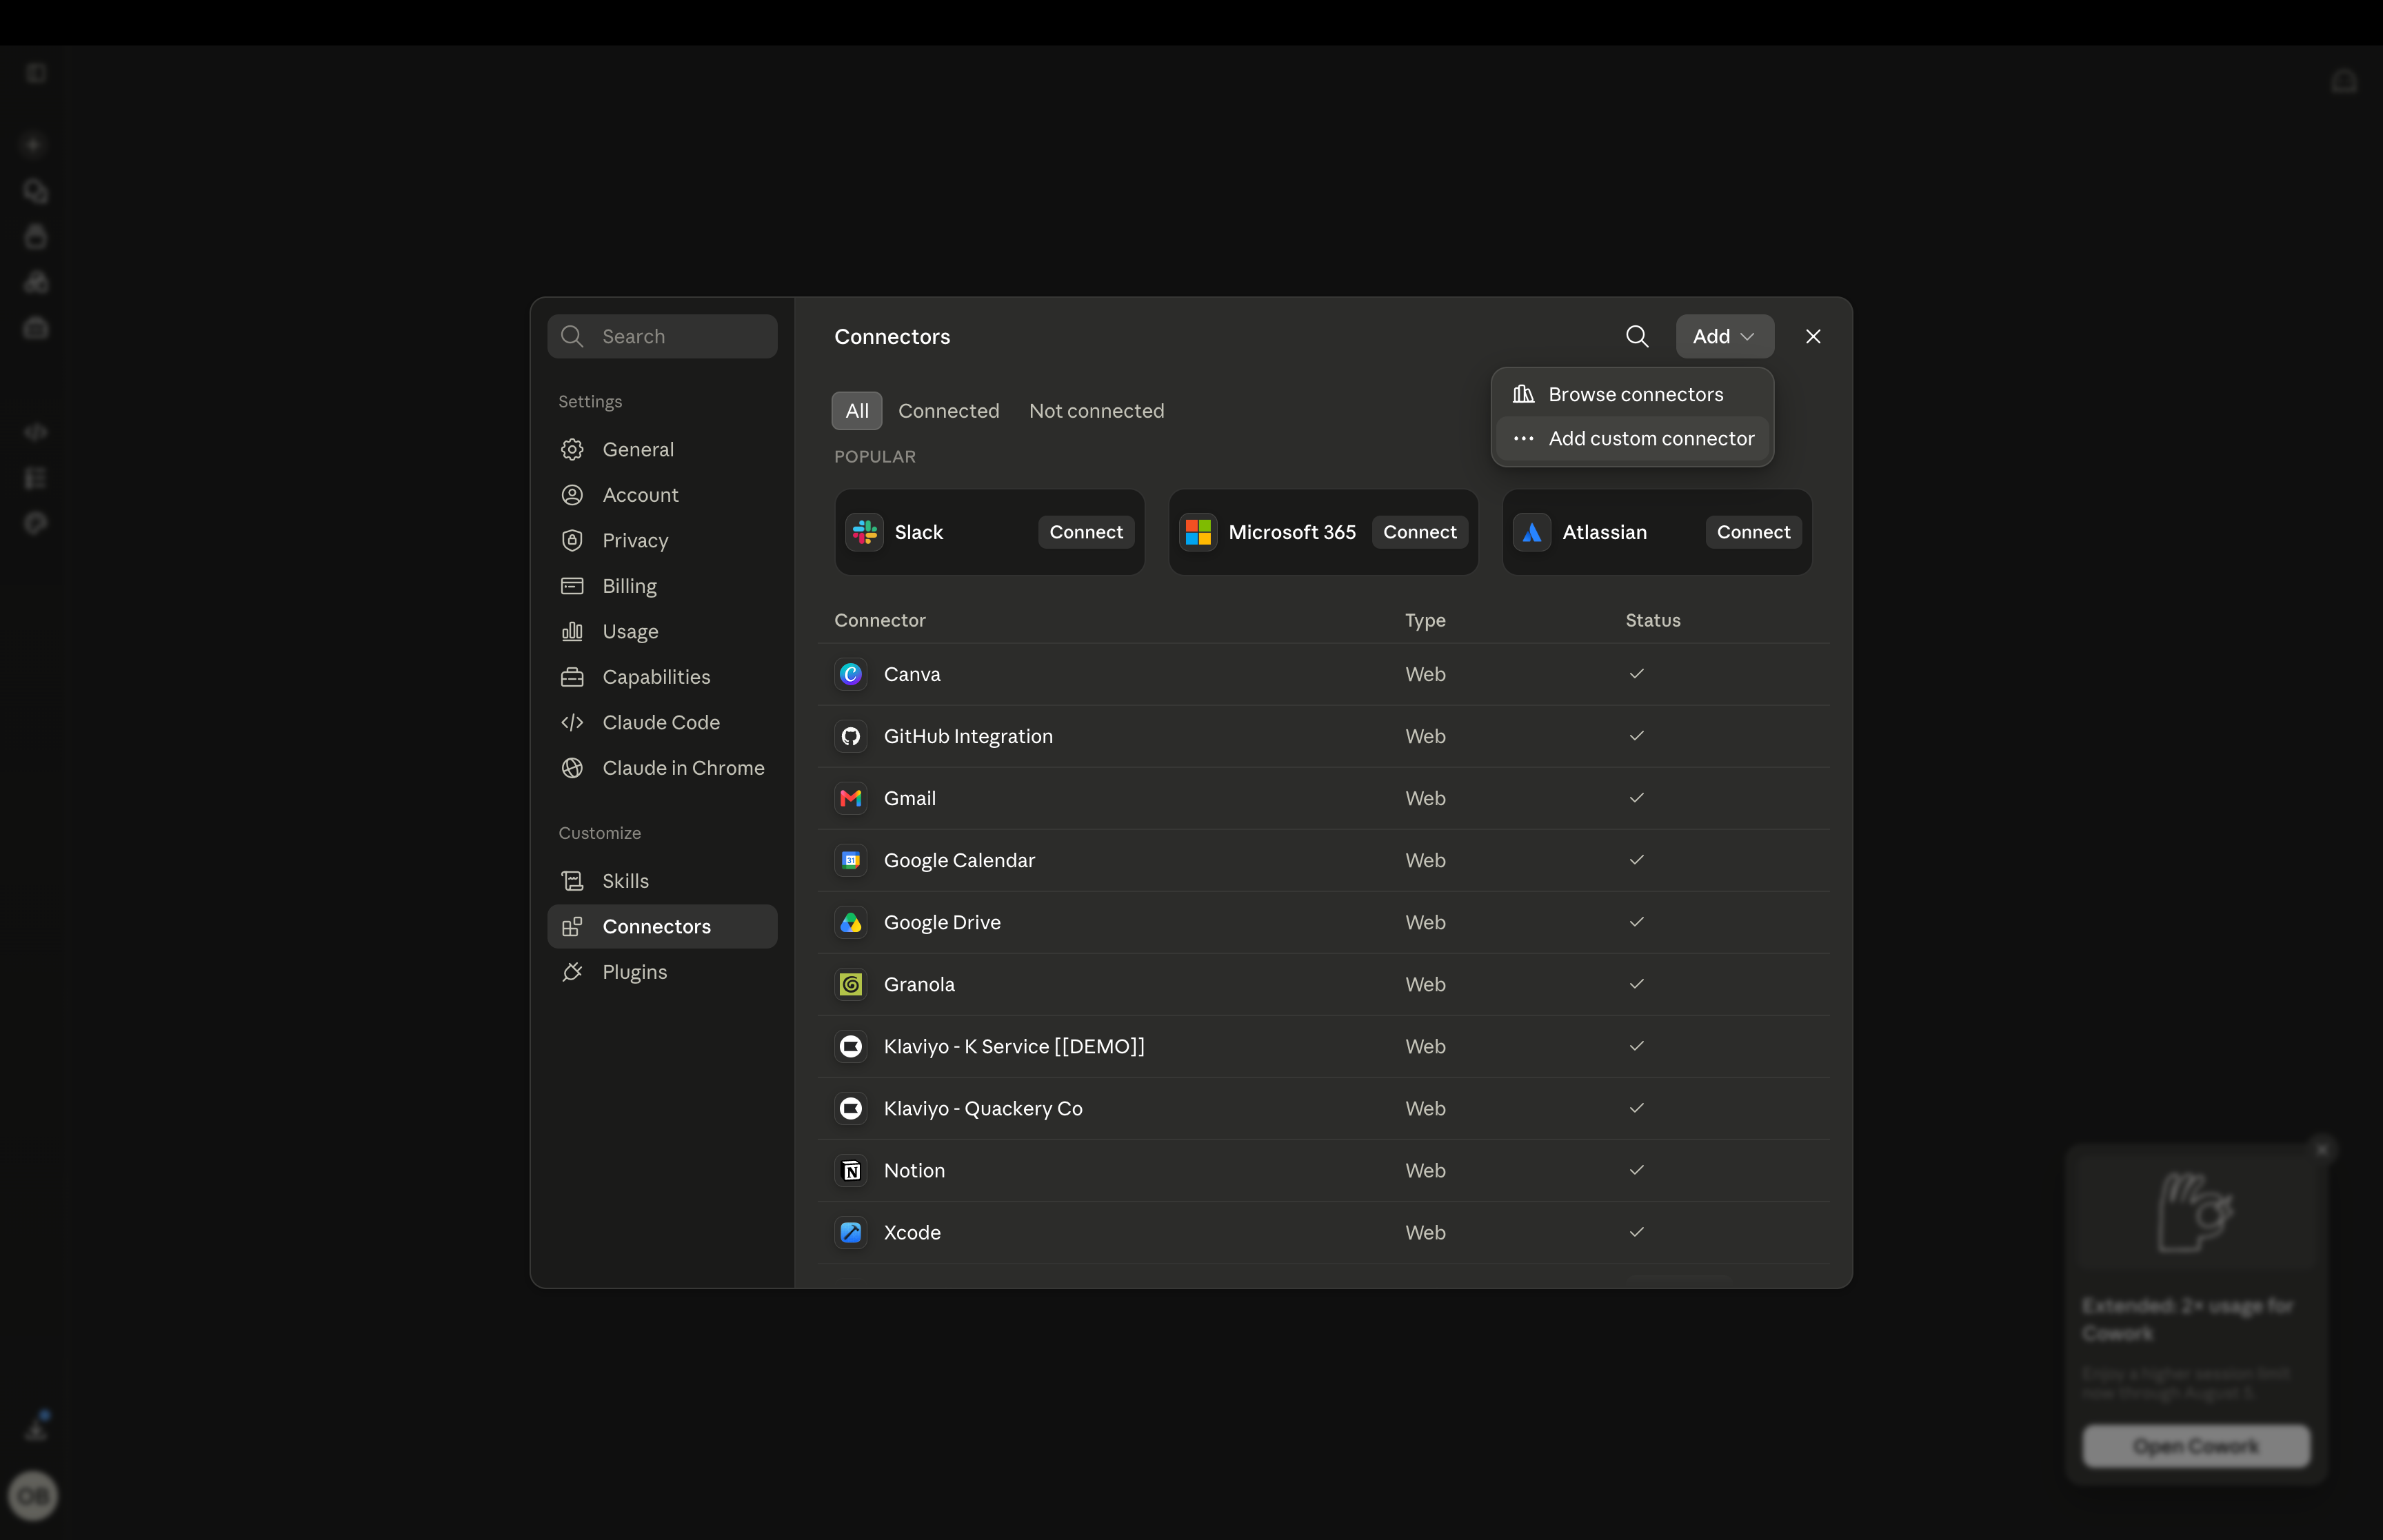Click the Notion status checkmark

coord(1636,1170)
